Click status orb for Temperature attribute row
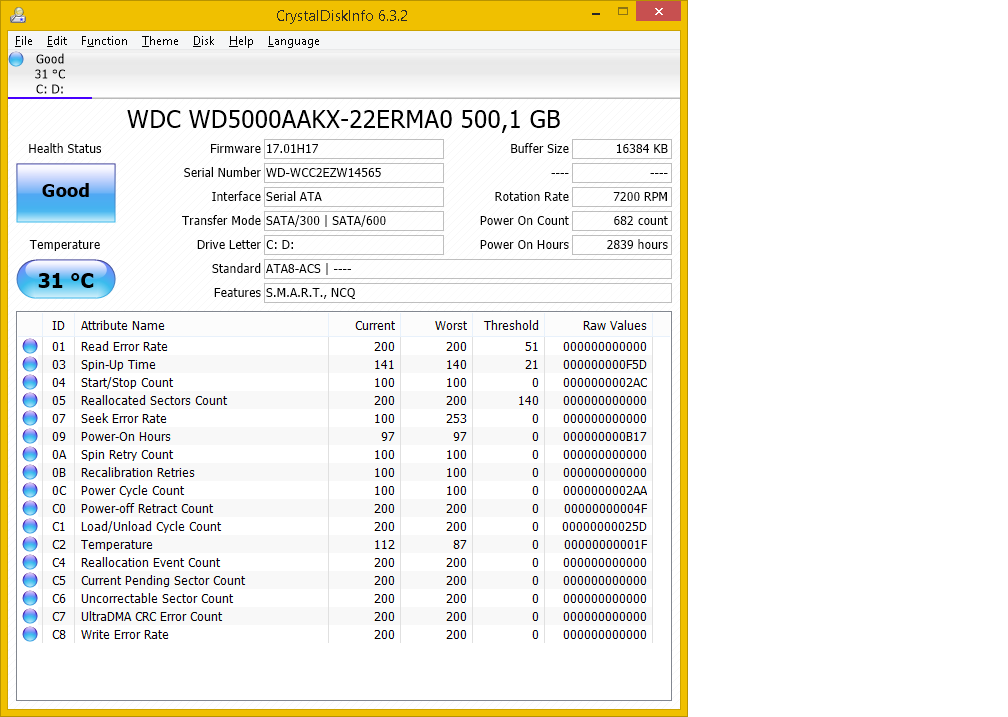1008x717 pixels. point(30,544)
